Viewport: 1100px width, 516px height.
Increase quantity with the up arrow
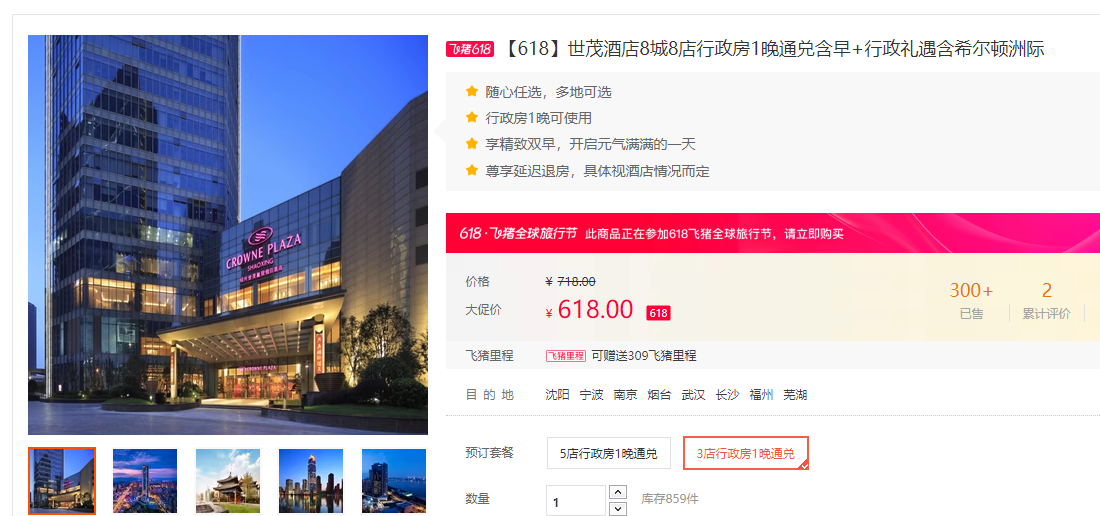(617, 493)
